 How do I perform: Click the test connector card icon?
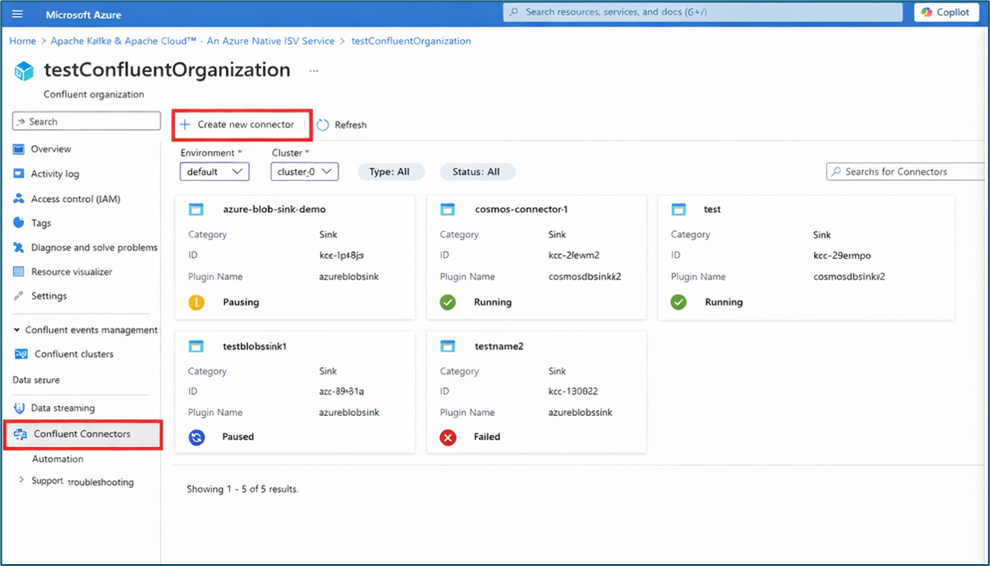point(679,209)
